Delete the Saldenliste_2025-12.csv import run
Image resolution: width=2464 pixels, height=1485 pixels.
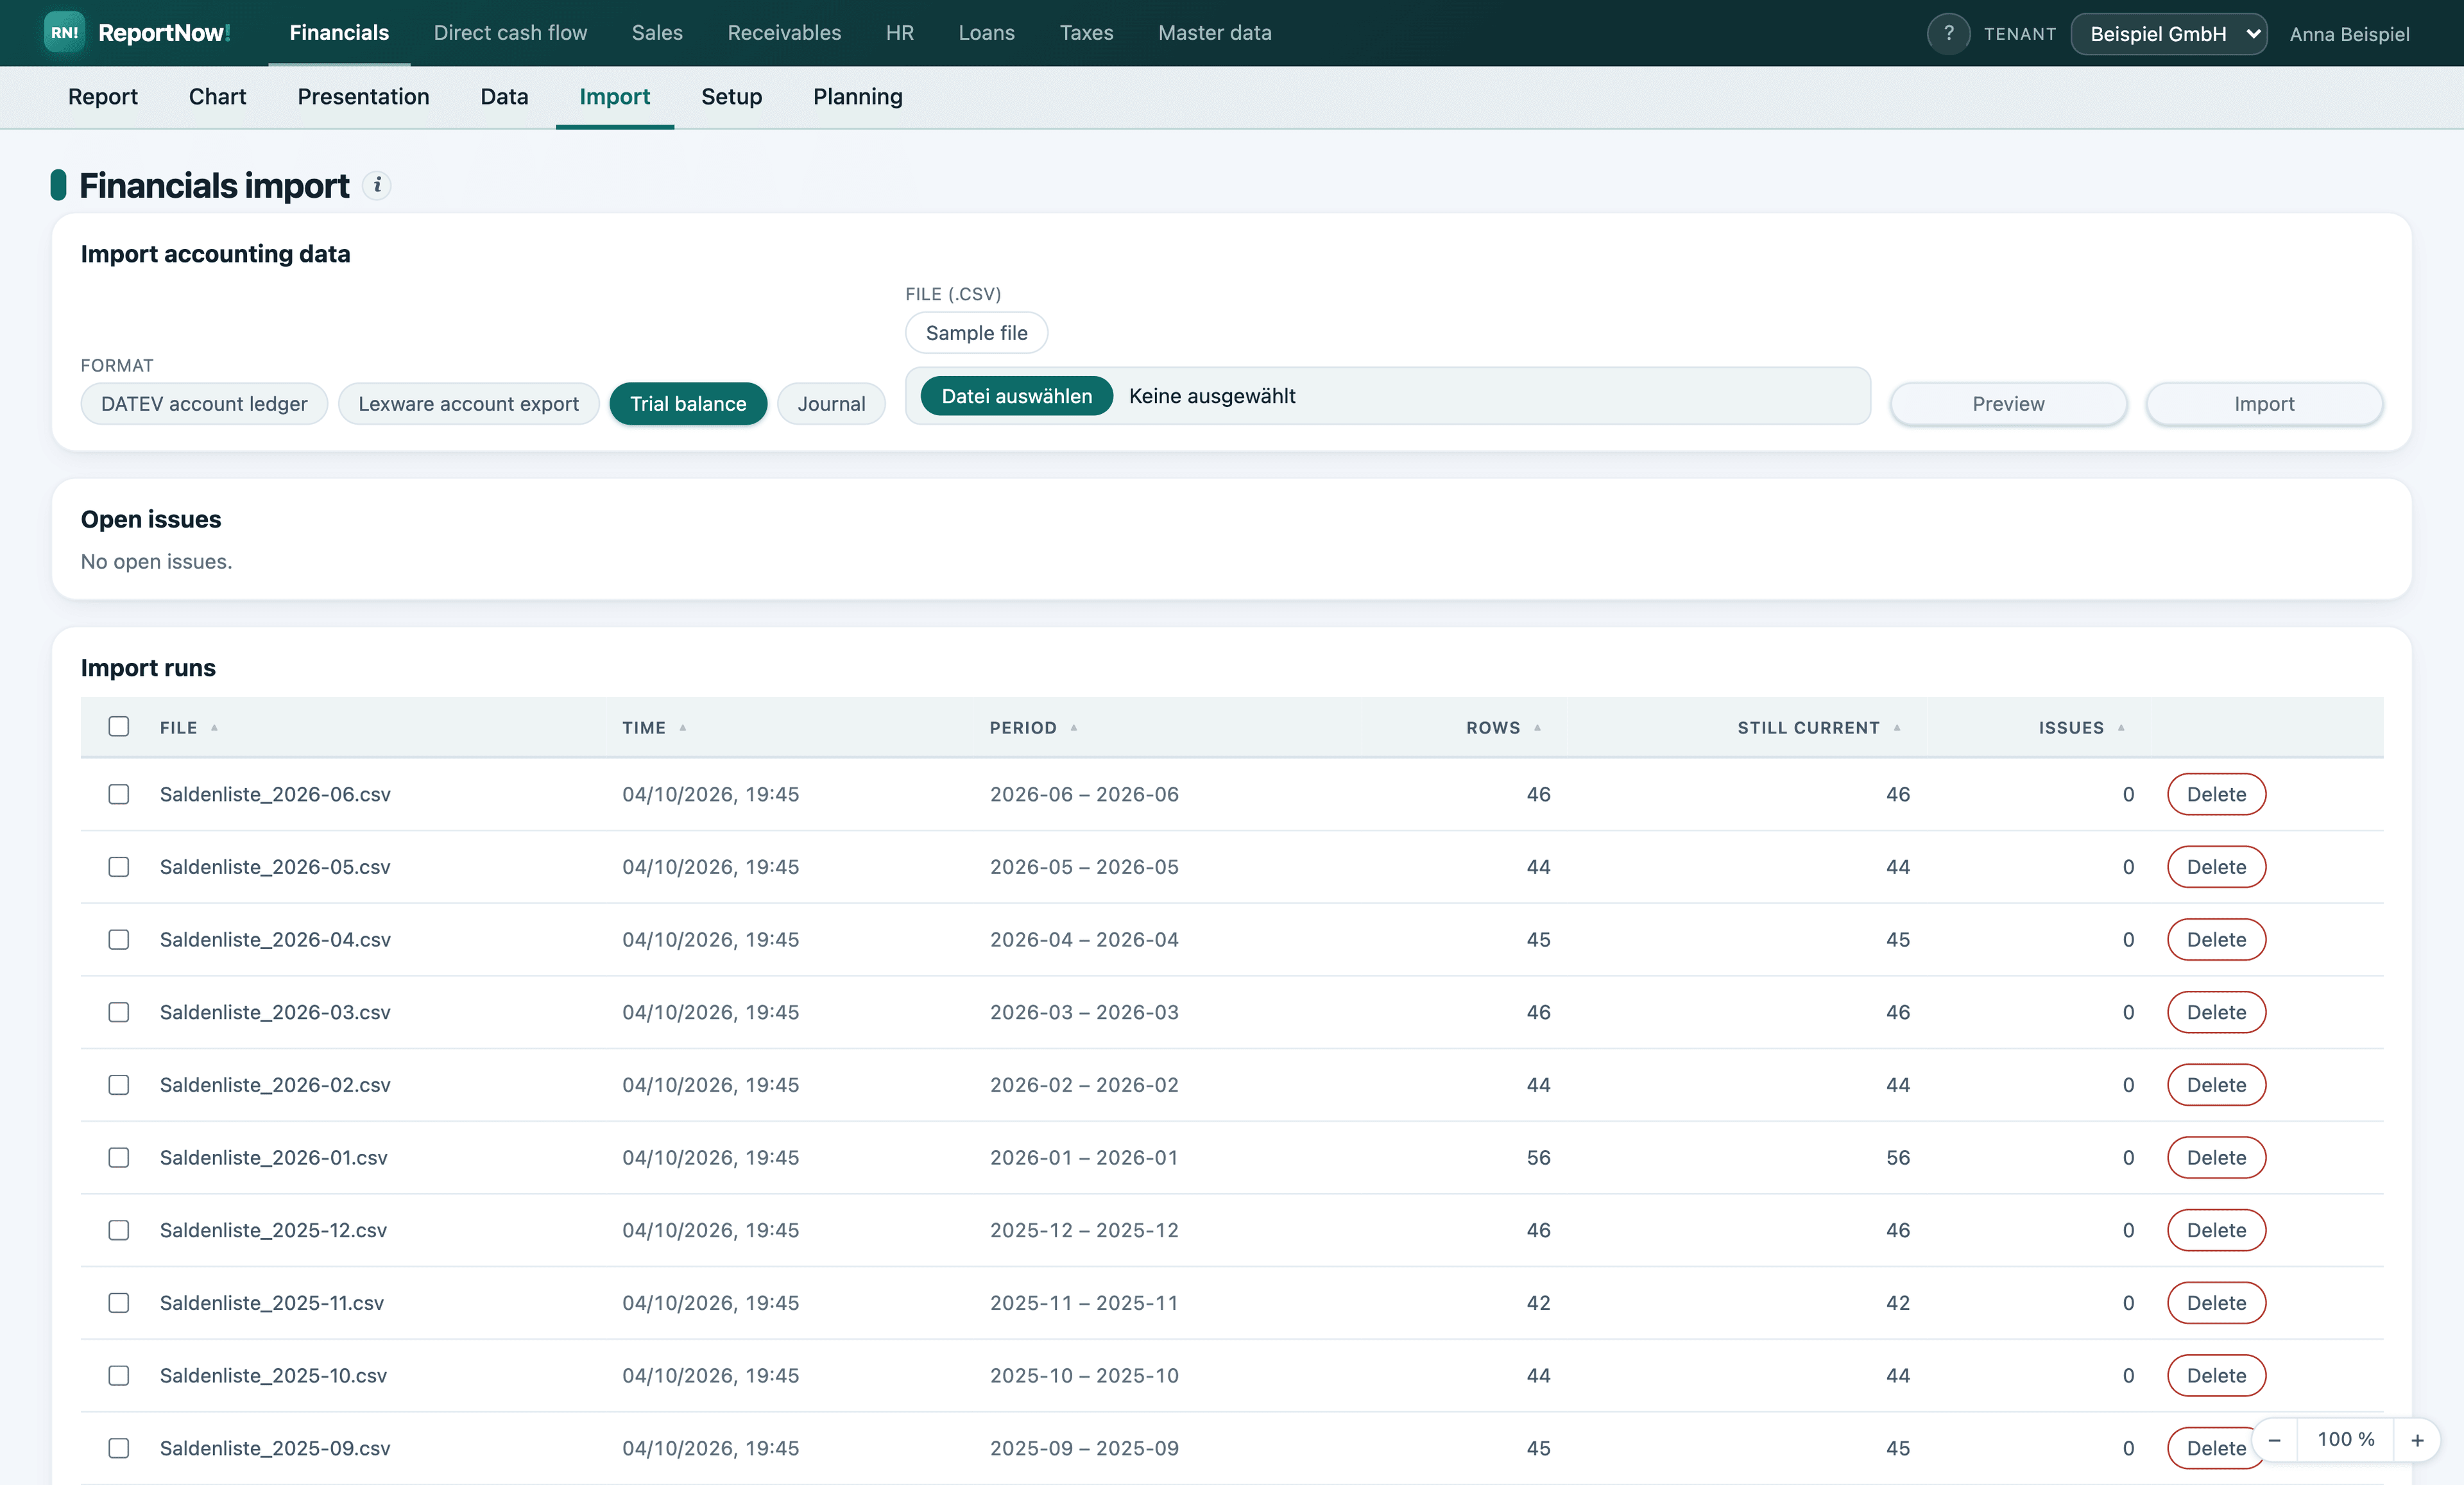click(x=2216, y=1230)
